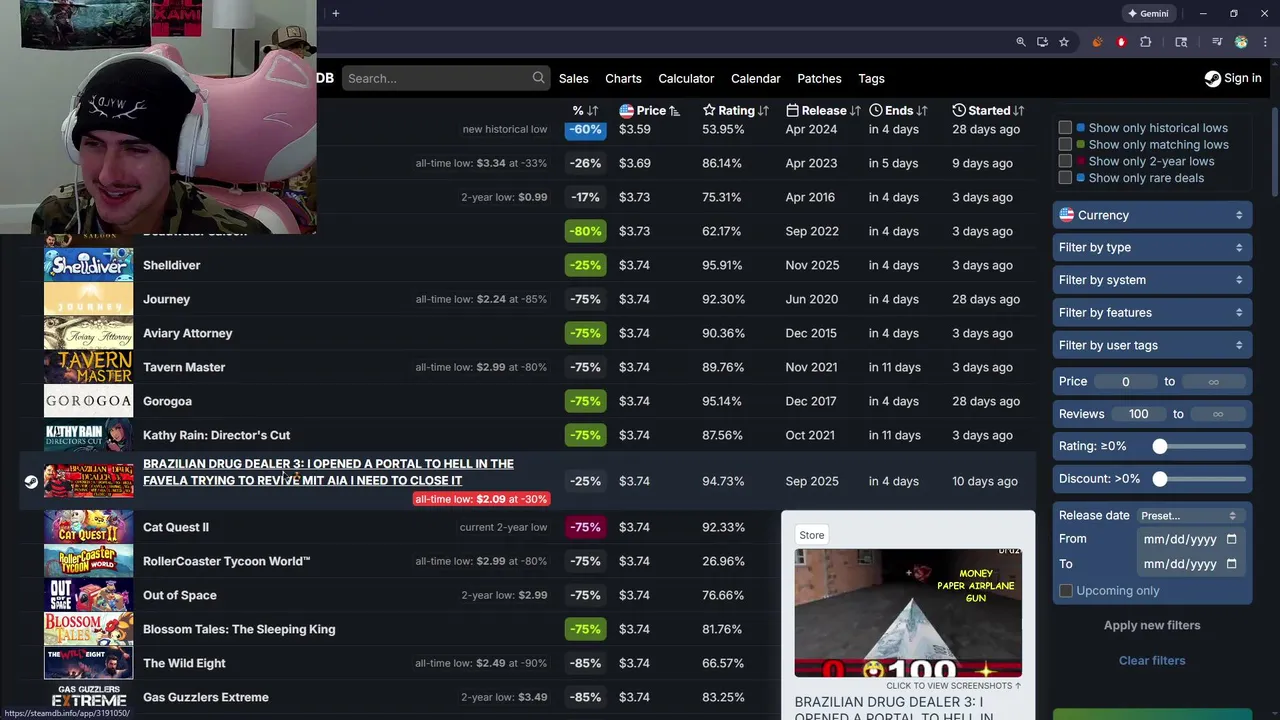
Task: Open the Release date Preset dropdown
Action: (x=1189, y=515)
